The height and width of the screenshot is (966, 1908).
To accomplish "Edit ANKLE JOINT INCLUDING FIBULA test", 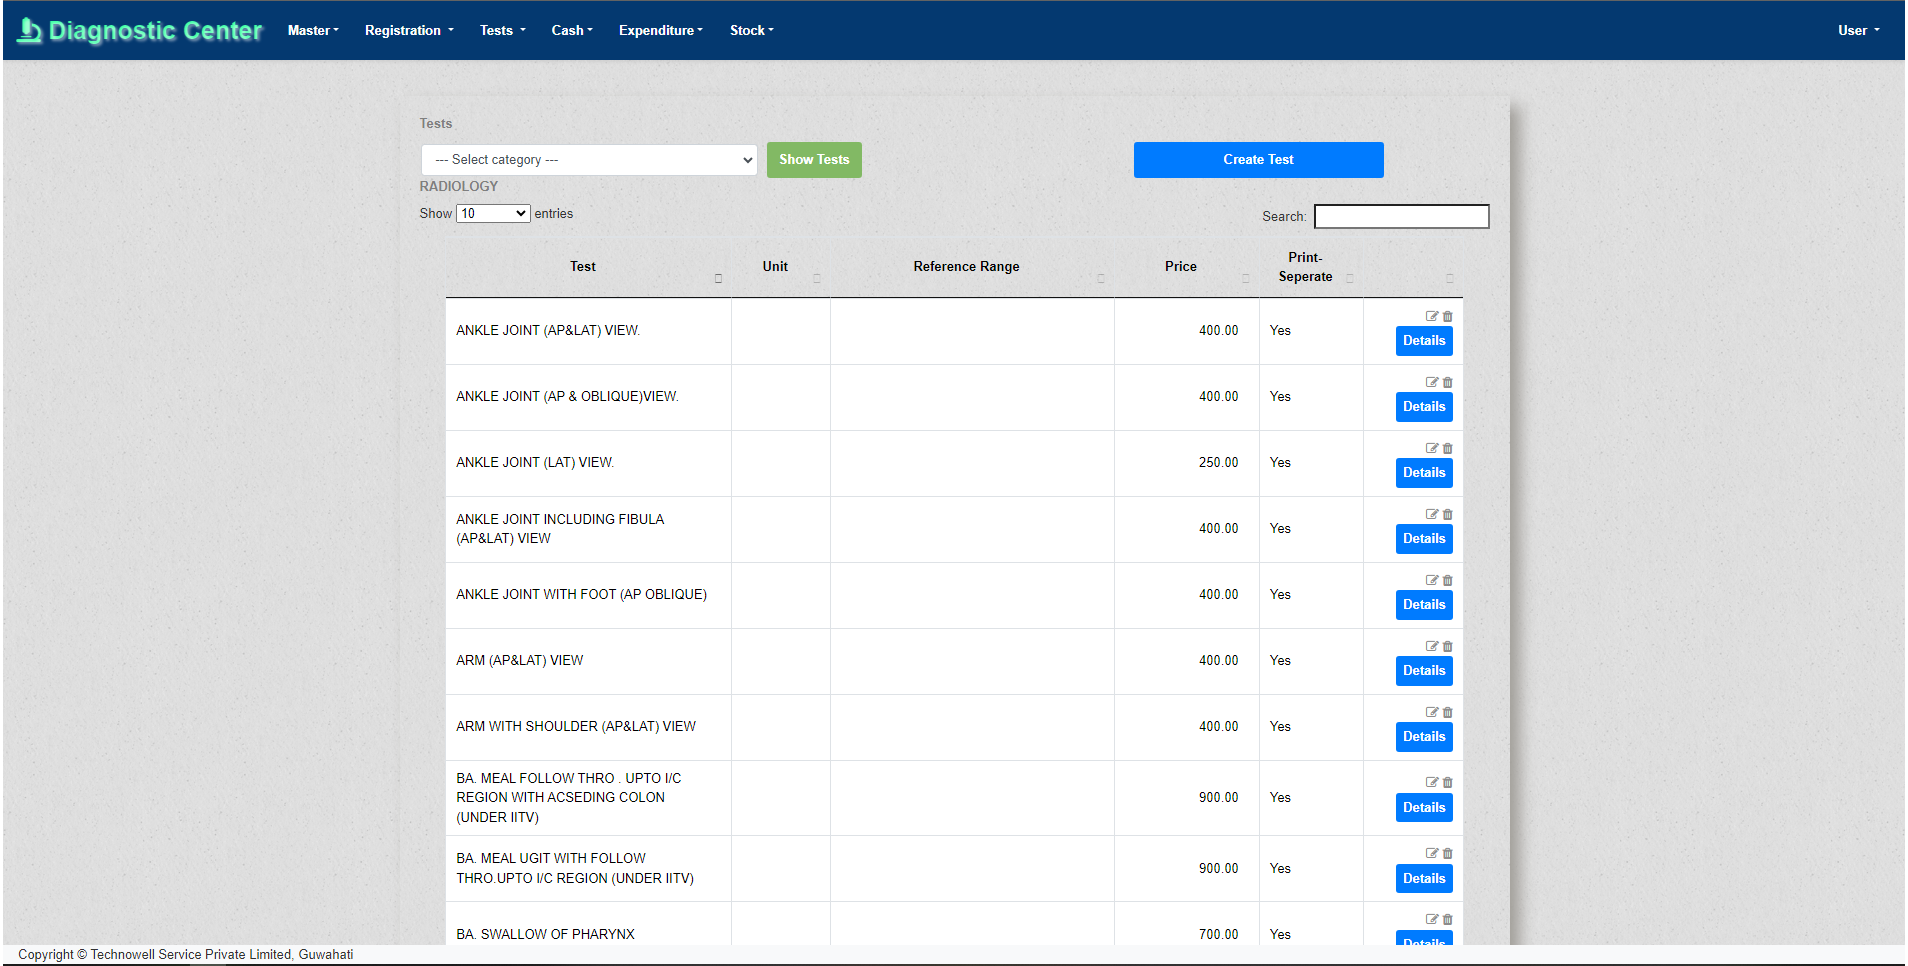I will 1432,514.
